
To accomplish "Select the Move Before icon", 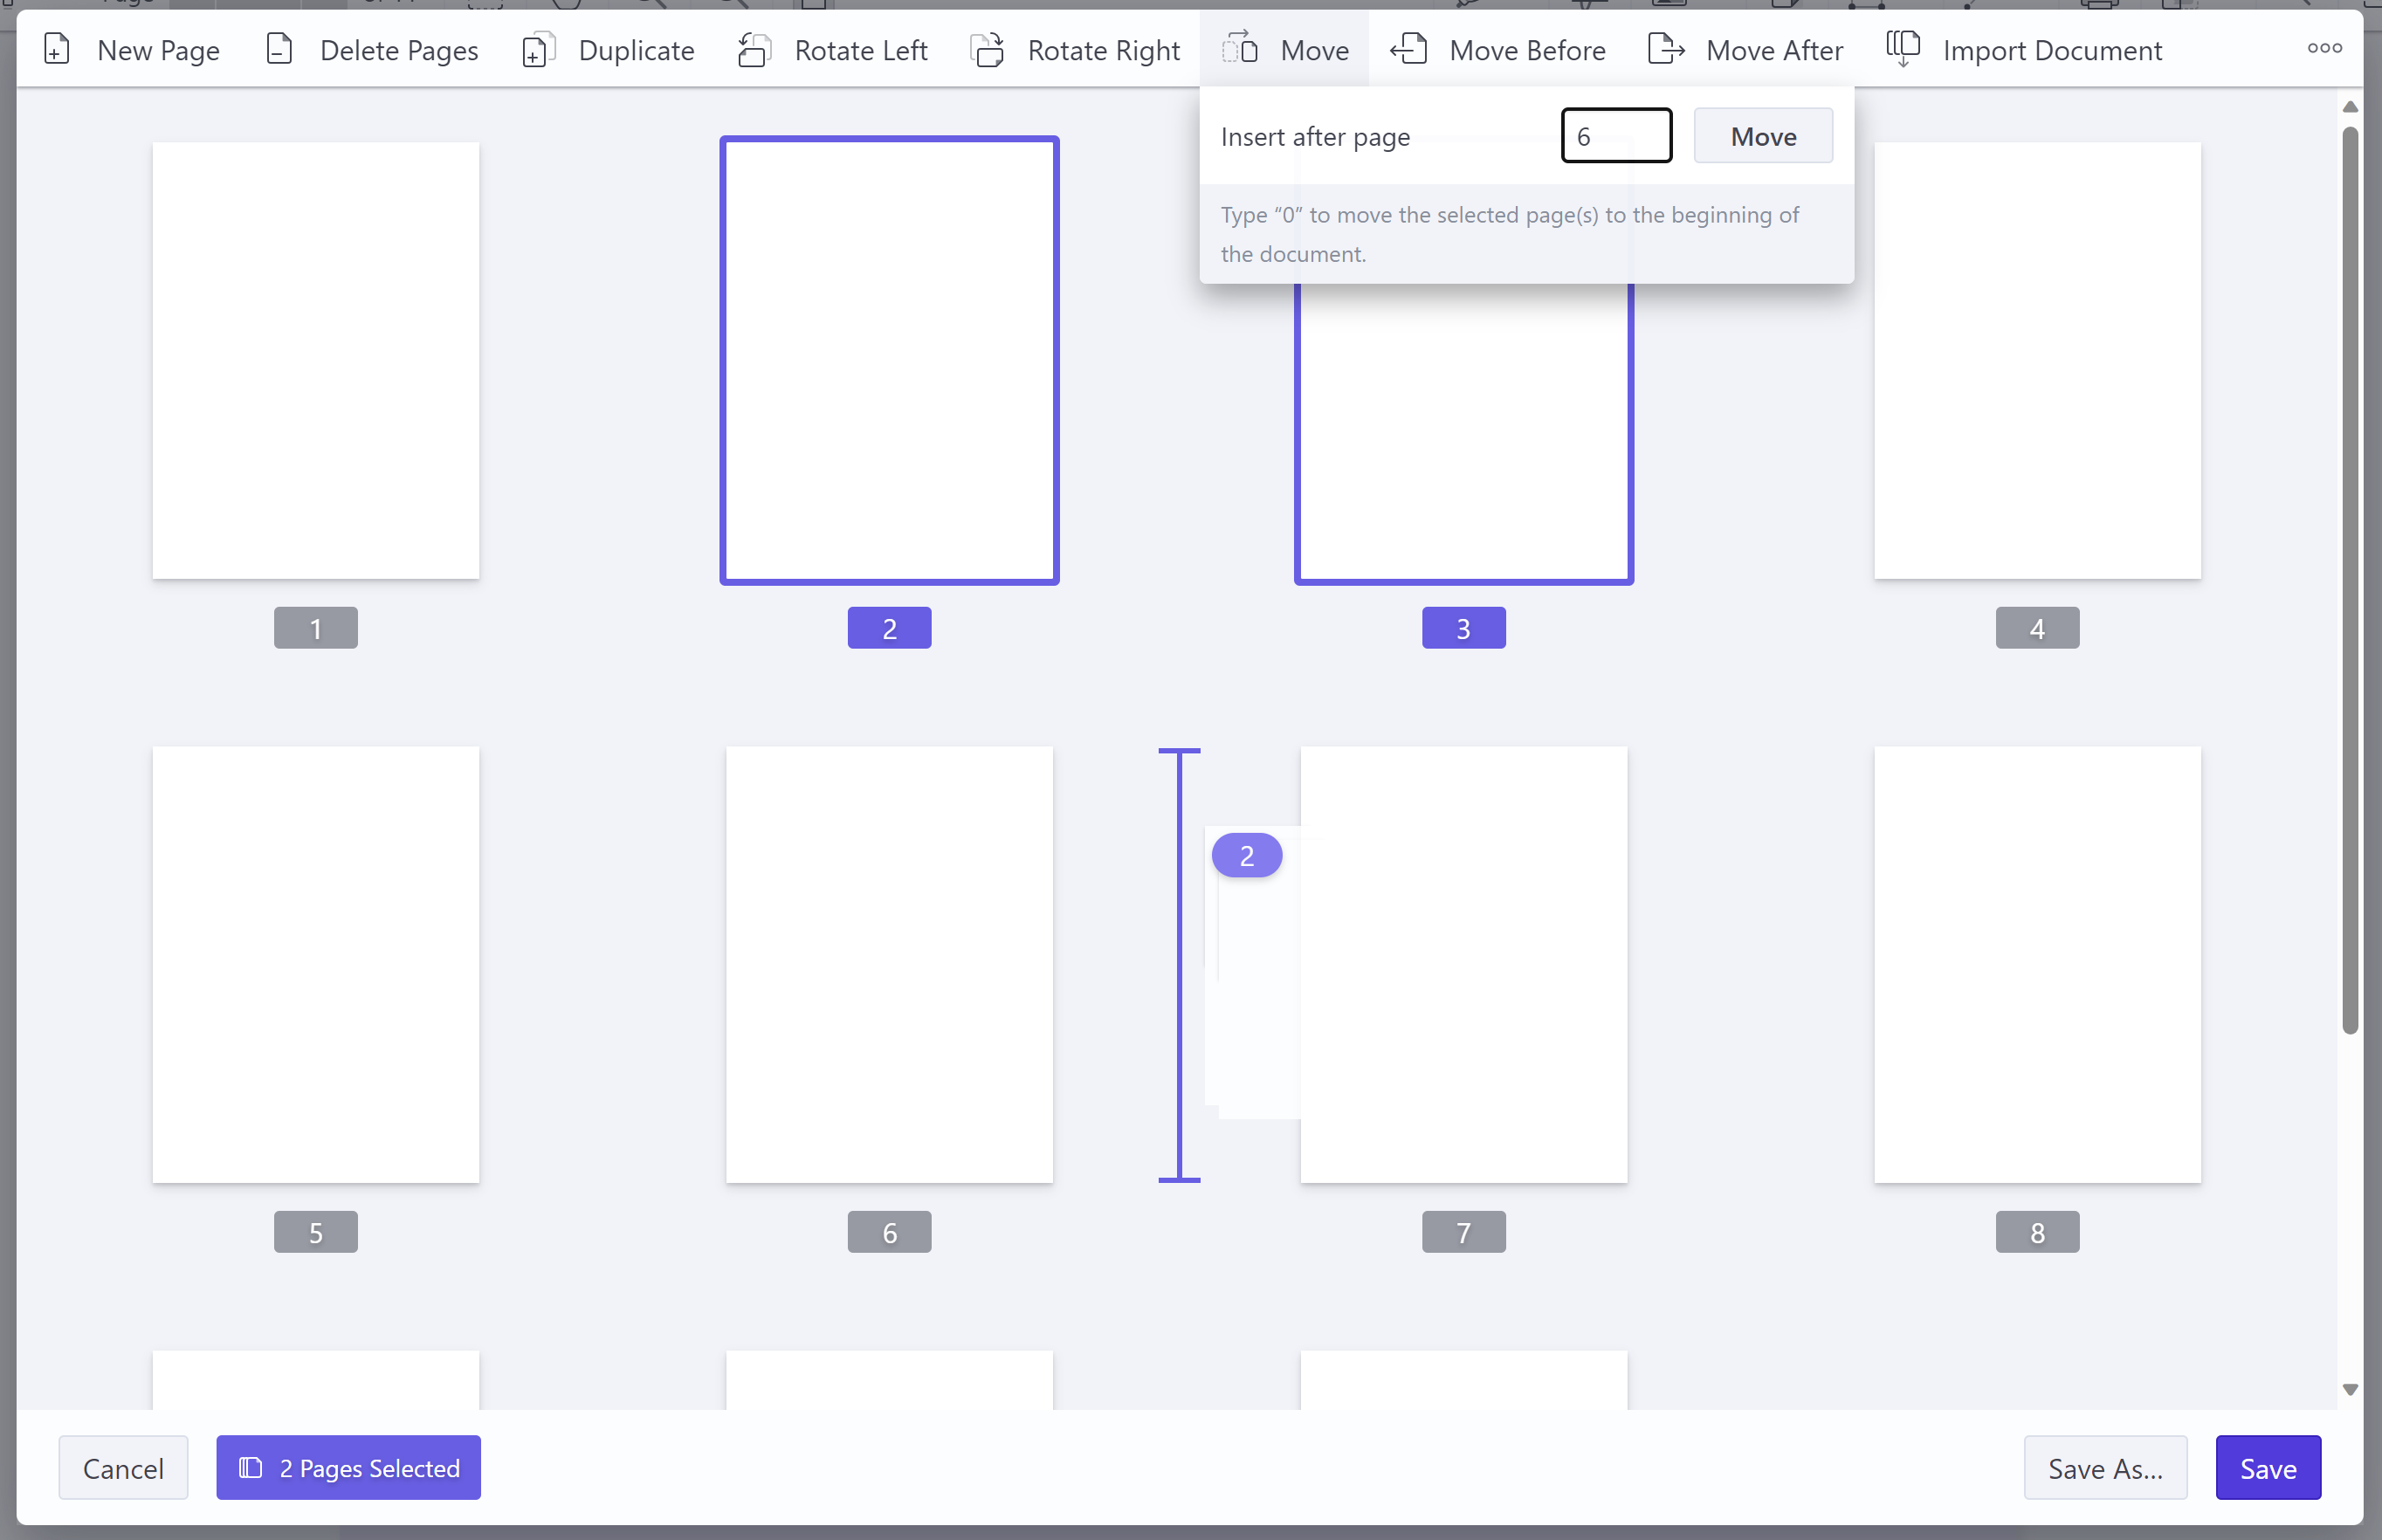I will [1408, 48].
